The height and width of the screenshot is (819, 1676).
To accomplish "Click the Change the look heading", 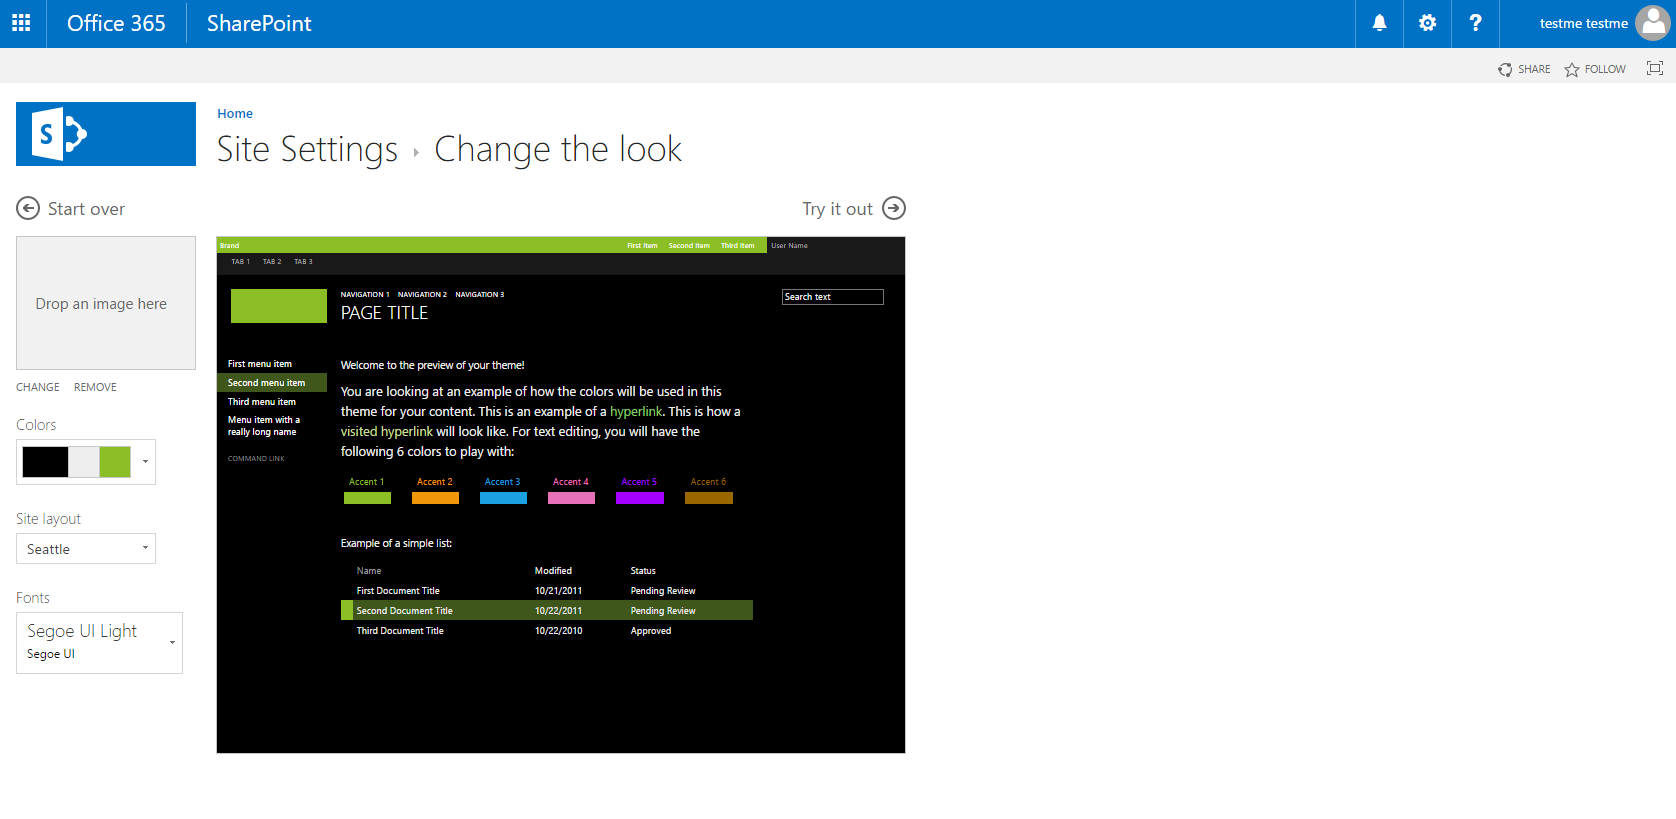I will click(558, 149).
